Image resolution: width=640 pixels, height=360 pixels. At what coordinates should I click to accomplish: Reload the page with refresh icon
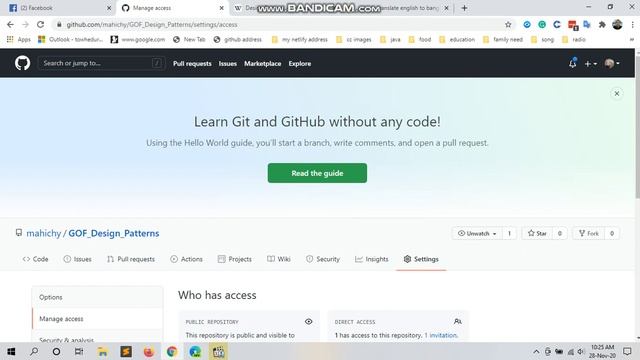(40, 24)
